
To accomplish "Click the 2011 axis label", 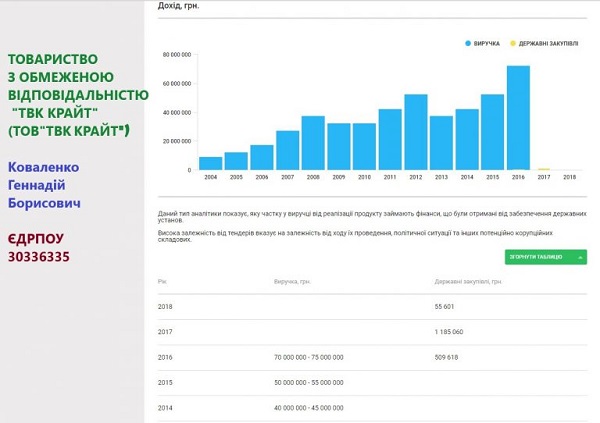I will click(x=390, y=177).
